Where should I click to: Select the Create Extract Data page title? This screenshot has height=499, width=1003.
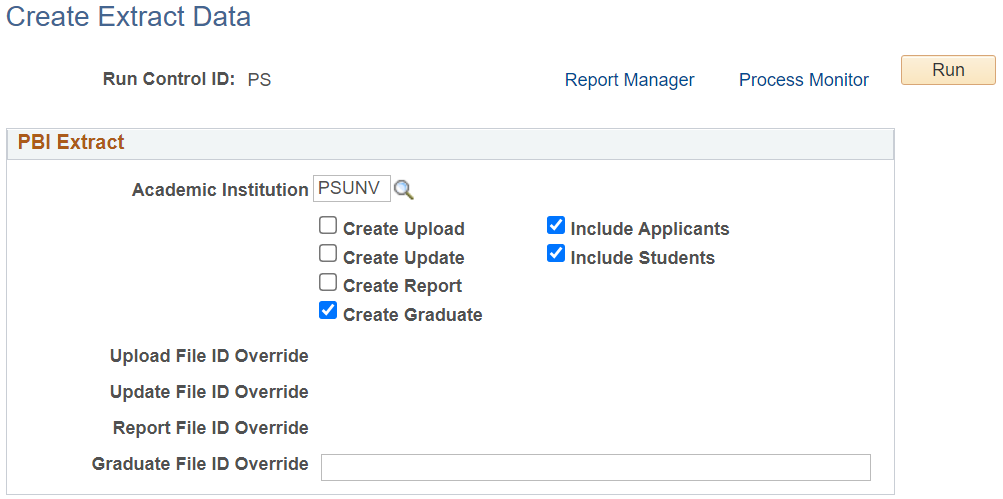129,17
